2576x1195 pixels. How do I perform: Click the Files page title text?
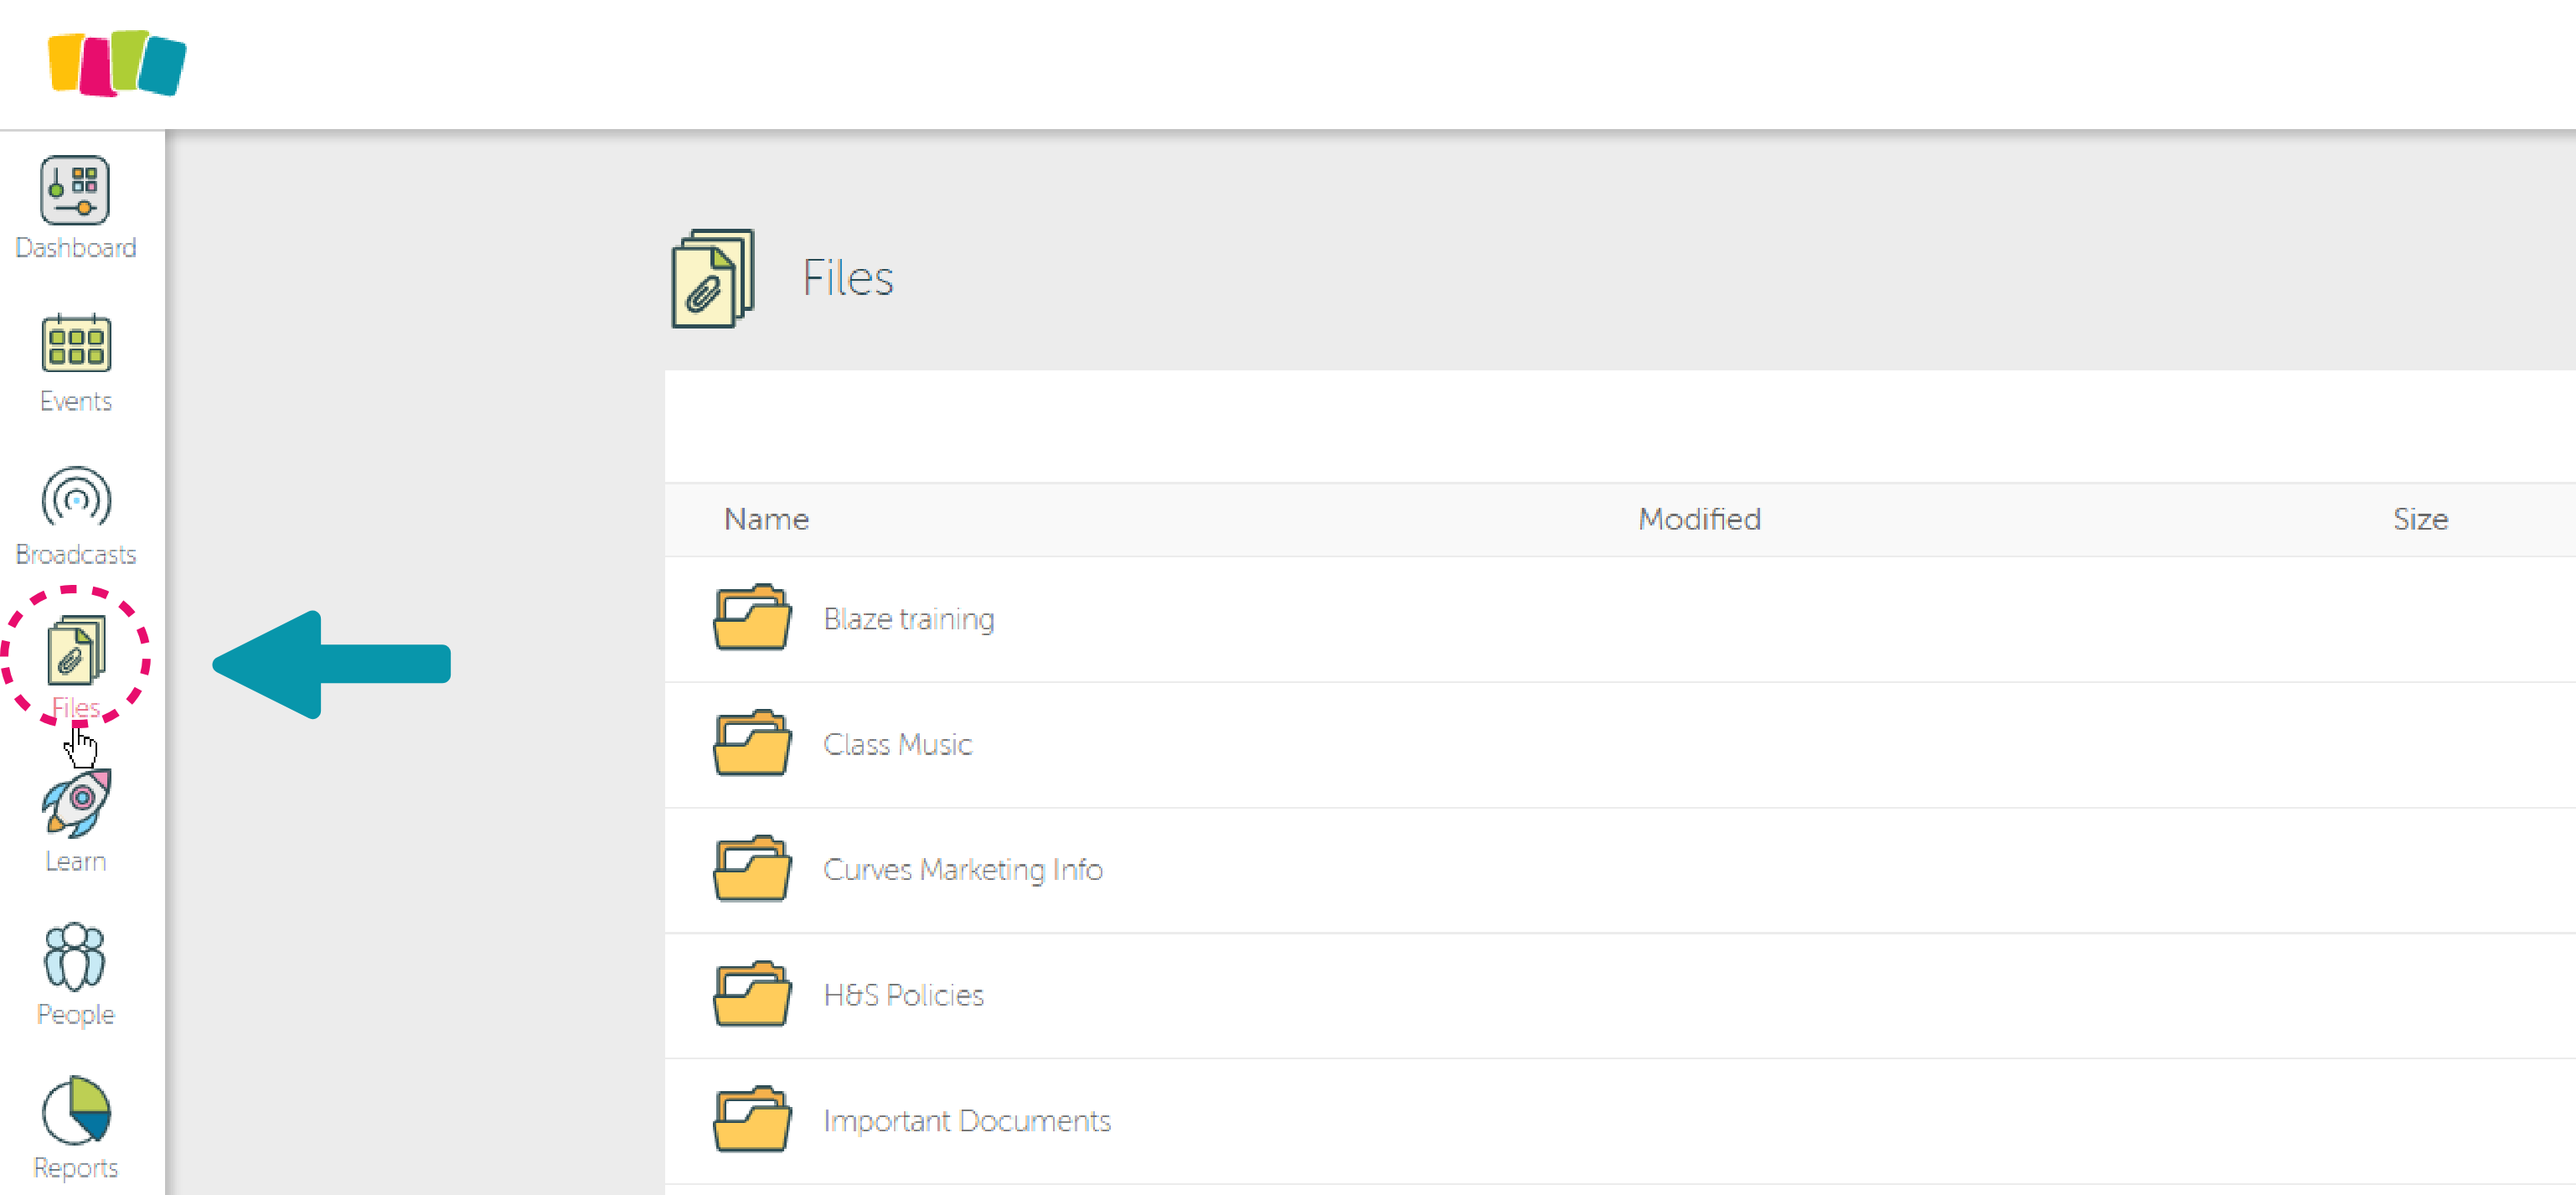tap(848, 278)
